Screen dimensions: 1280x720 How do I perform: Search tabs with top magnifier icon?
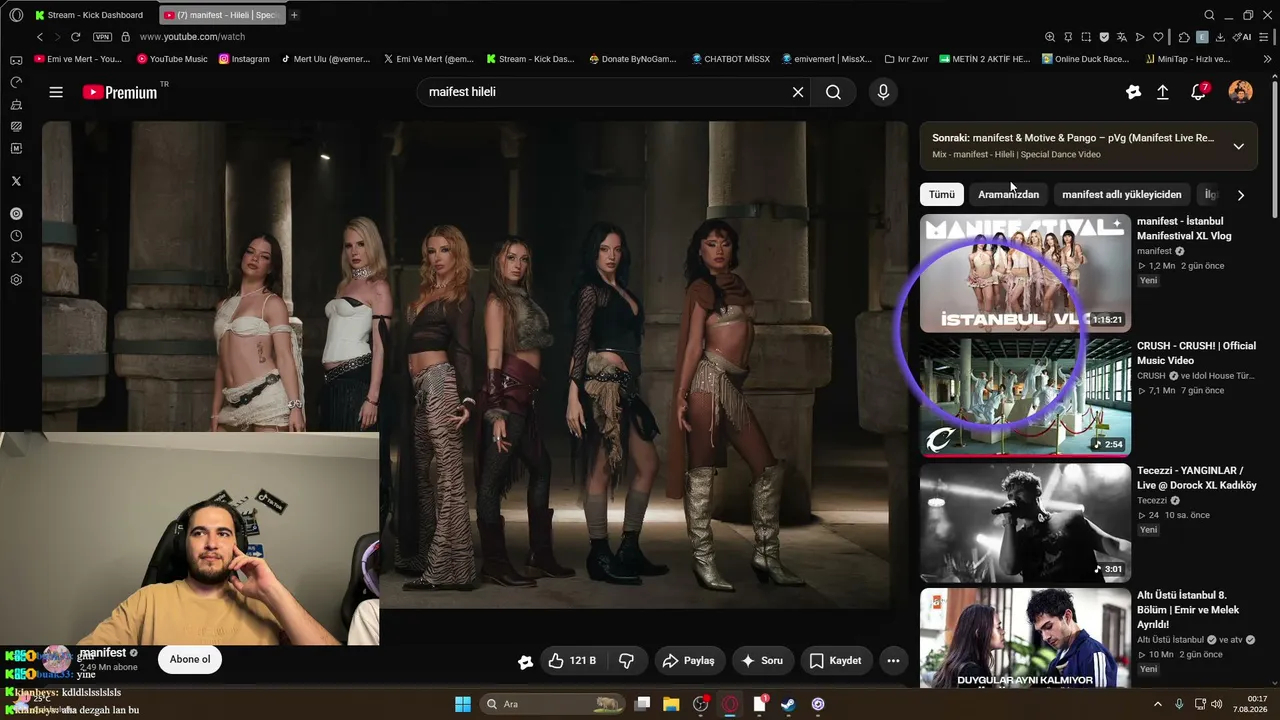pyautogui.click(x=1209, y=15)
